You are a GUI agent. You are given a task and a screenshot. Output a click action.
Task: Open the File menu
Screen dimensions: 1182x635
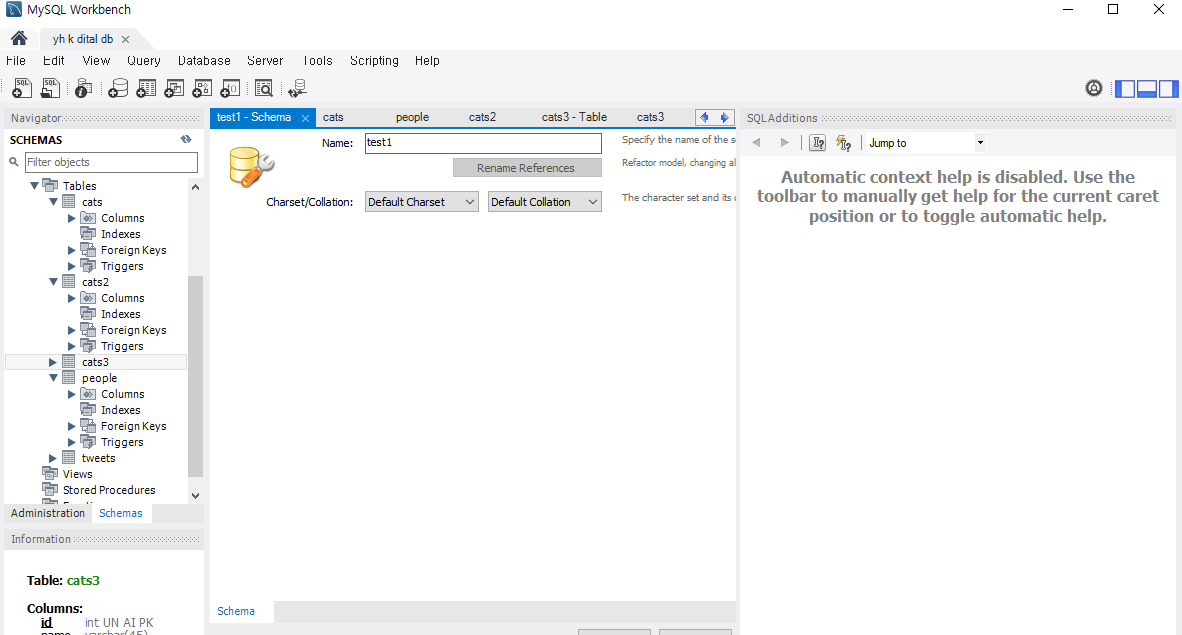[16, 60]
